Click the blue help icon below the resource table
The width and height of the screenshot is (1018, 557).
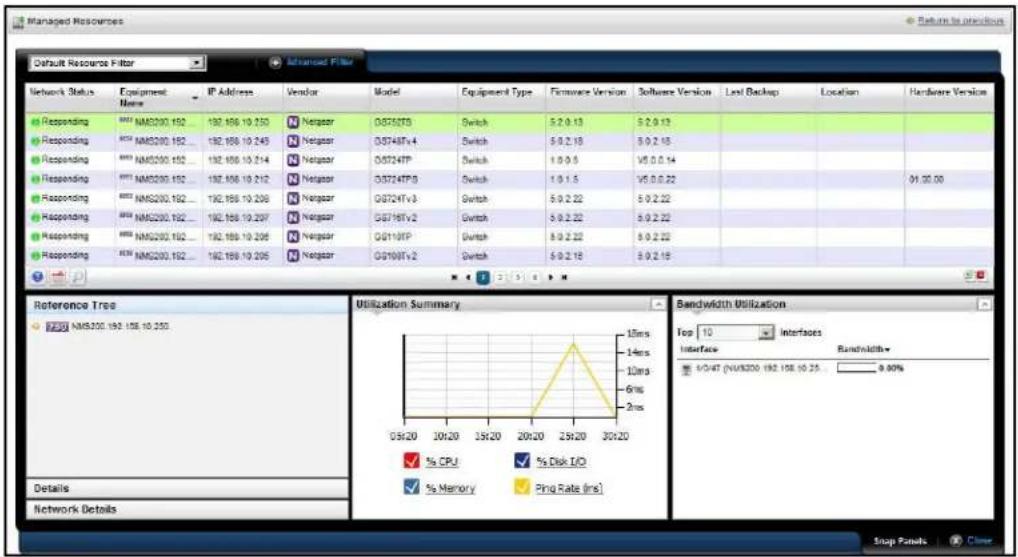click(37, 277)
